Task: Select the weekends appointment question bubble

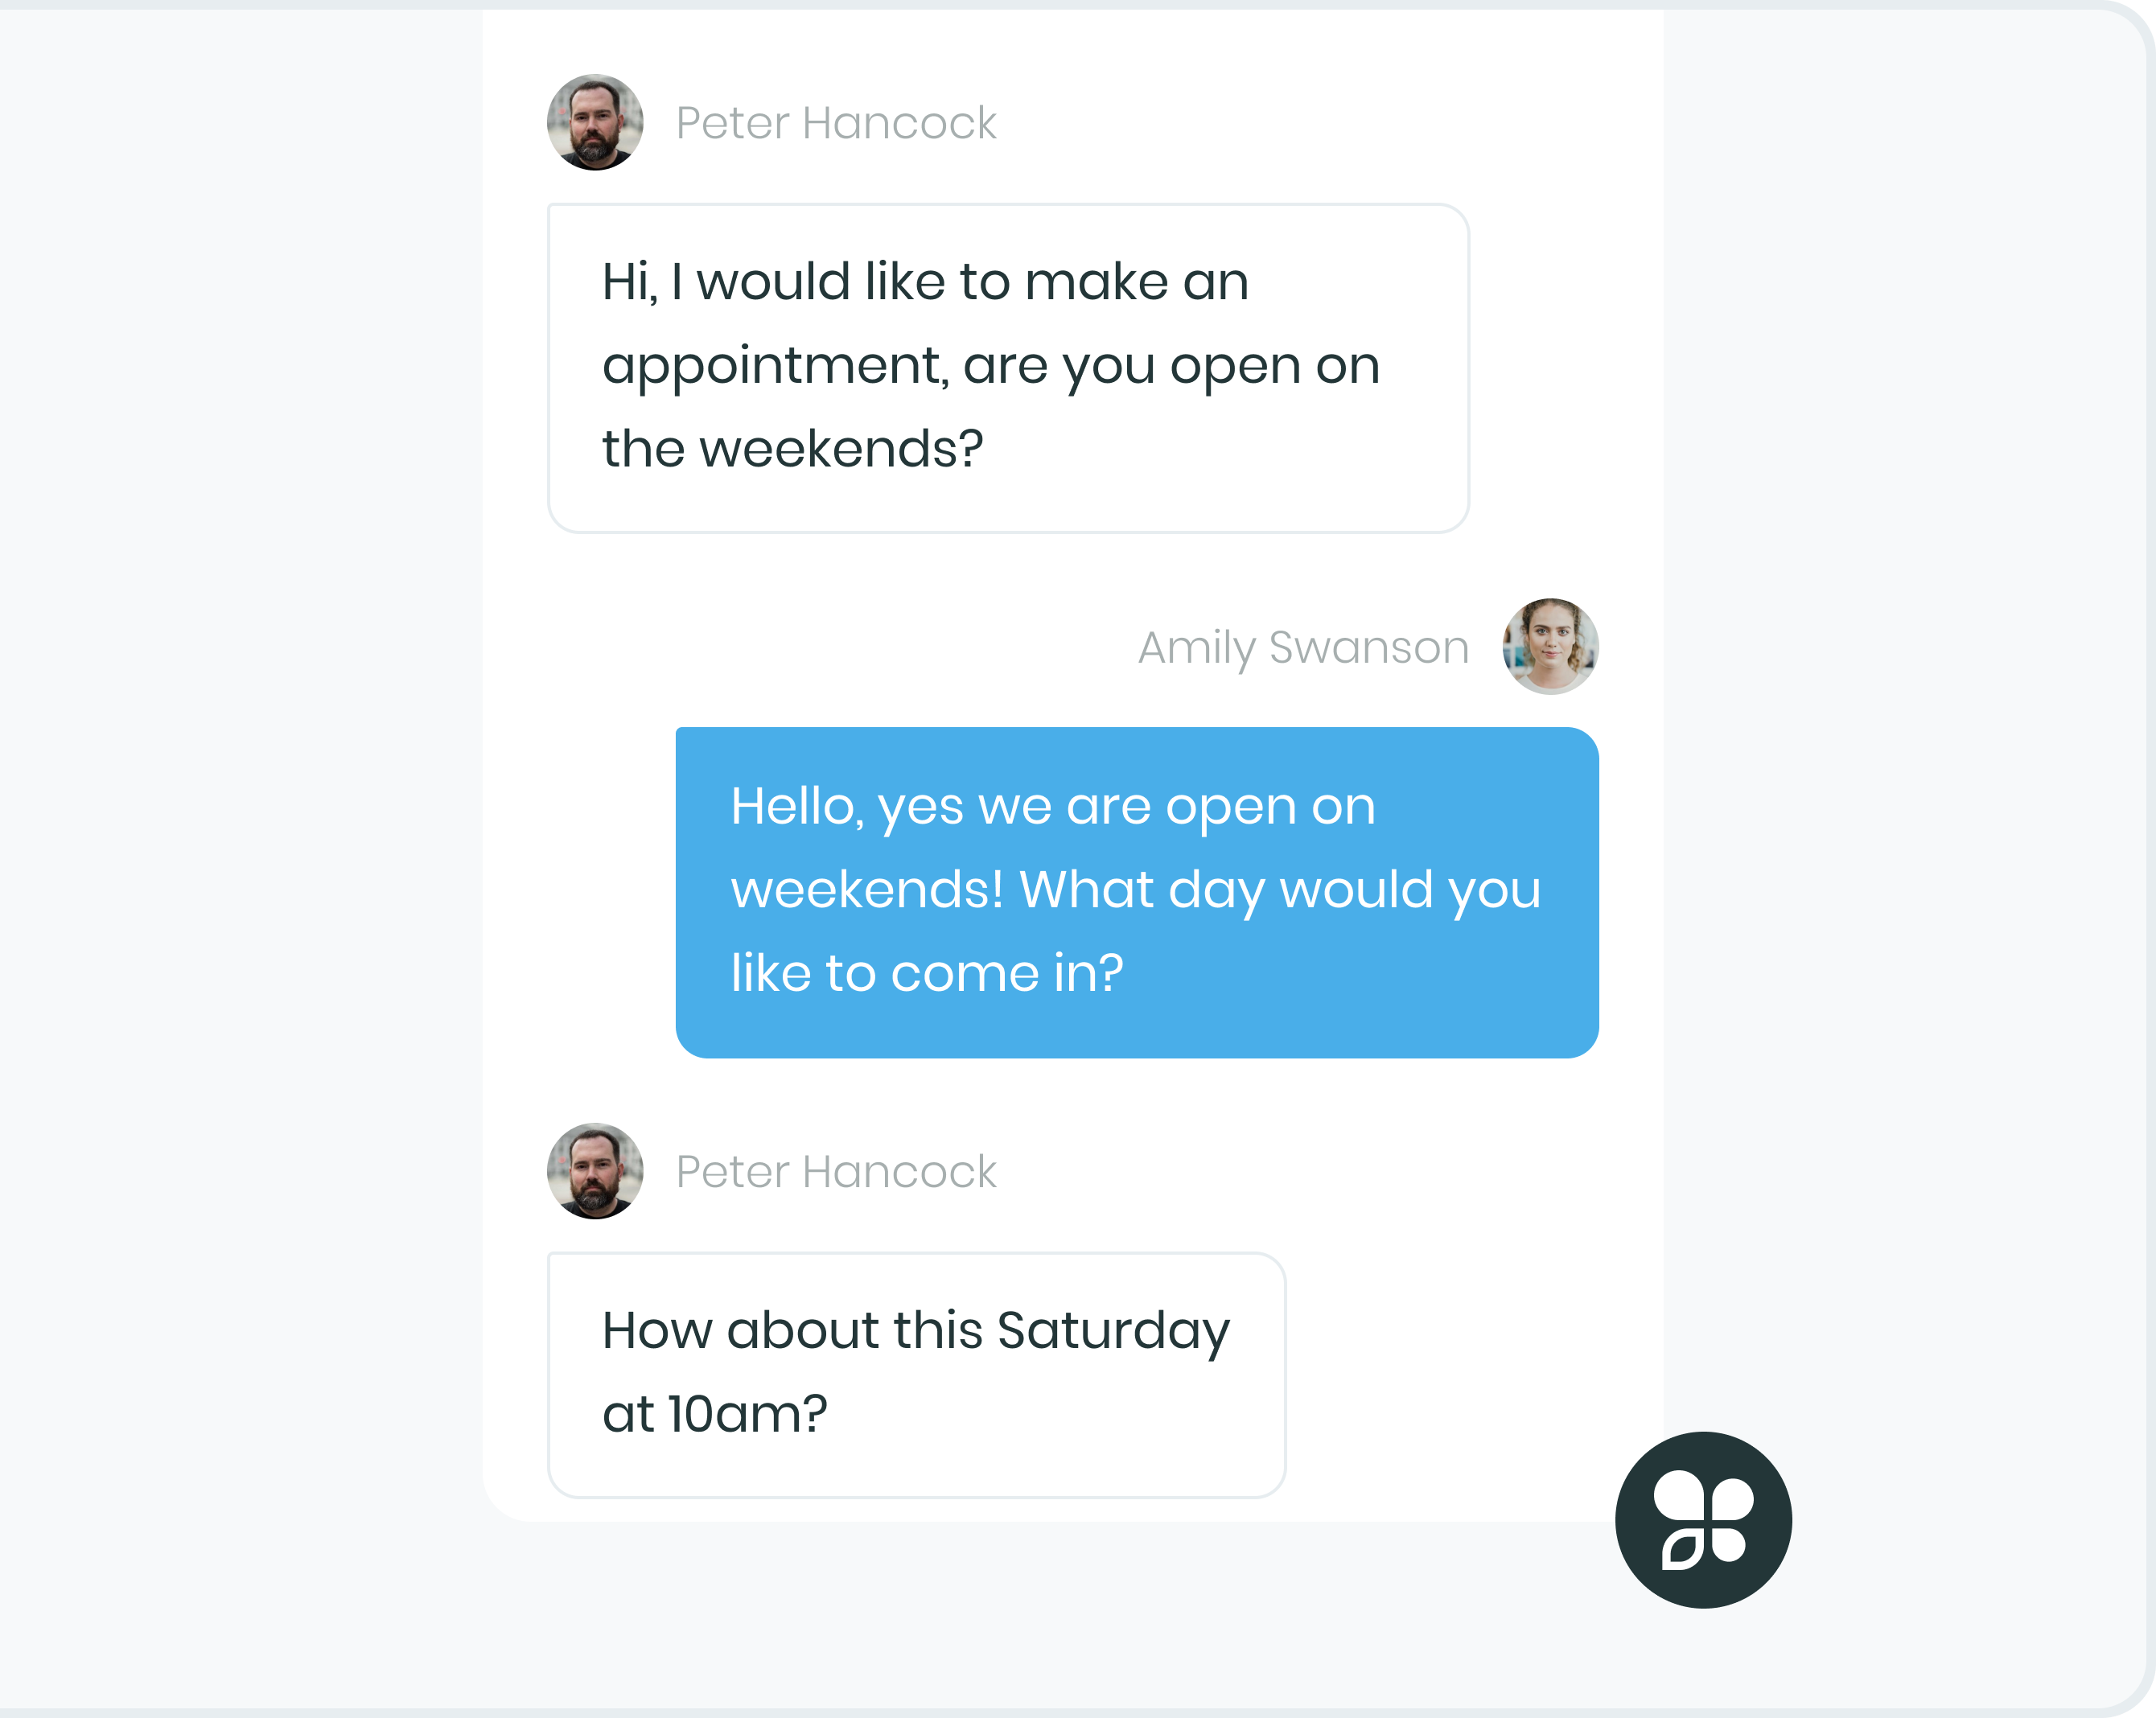Action: 1008,368
